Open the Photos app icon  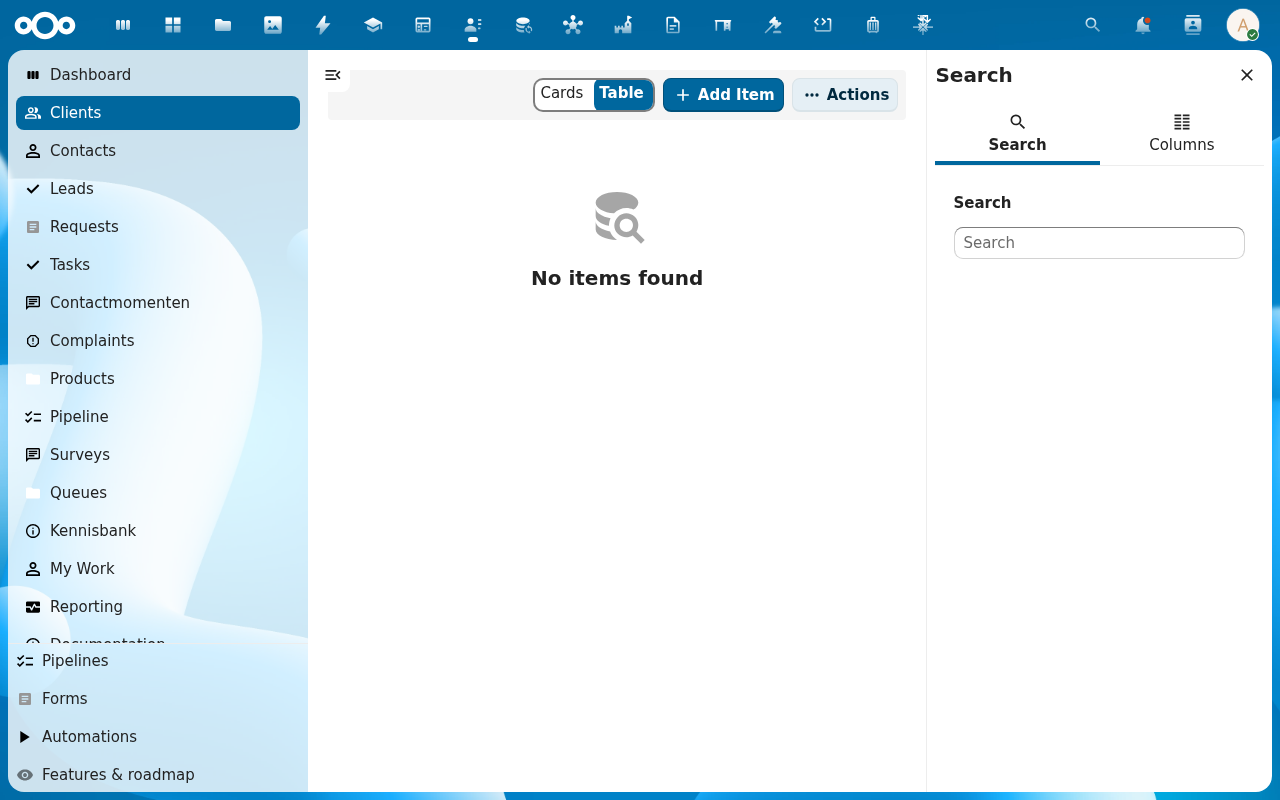tap(273, 25)
